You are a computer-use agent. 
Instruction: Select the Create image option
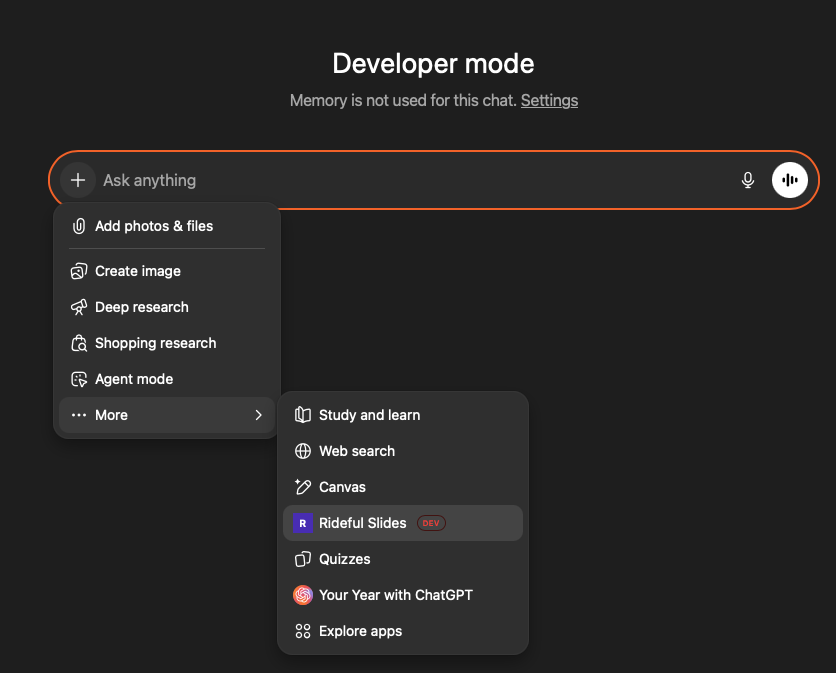click(x=137, y=271)
